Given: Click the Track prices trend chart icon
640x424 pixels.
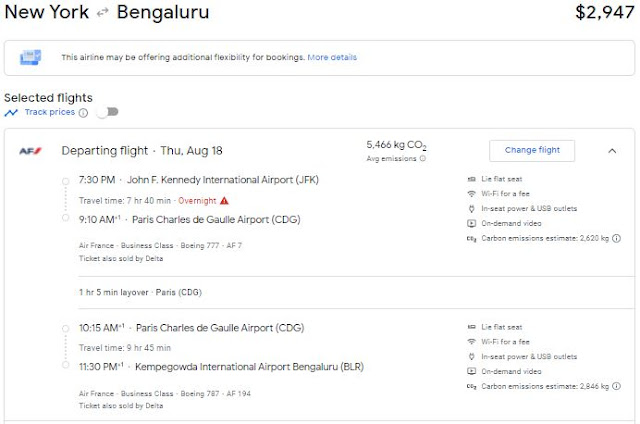Looking at the screenshot, I should click(x=12, y=112).
